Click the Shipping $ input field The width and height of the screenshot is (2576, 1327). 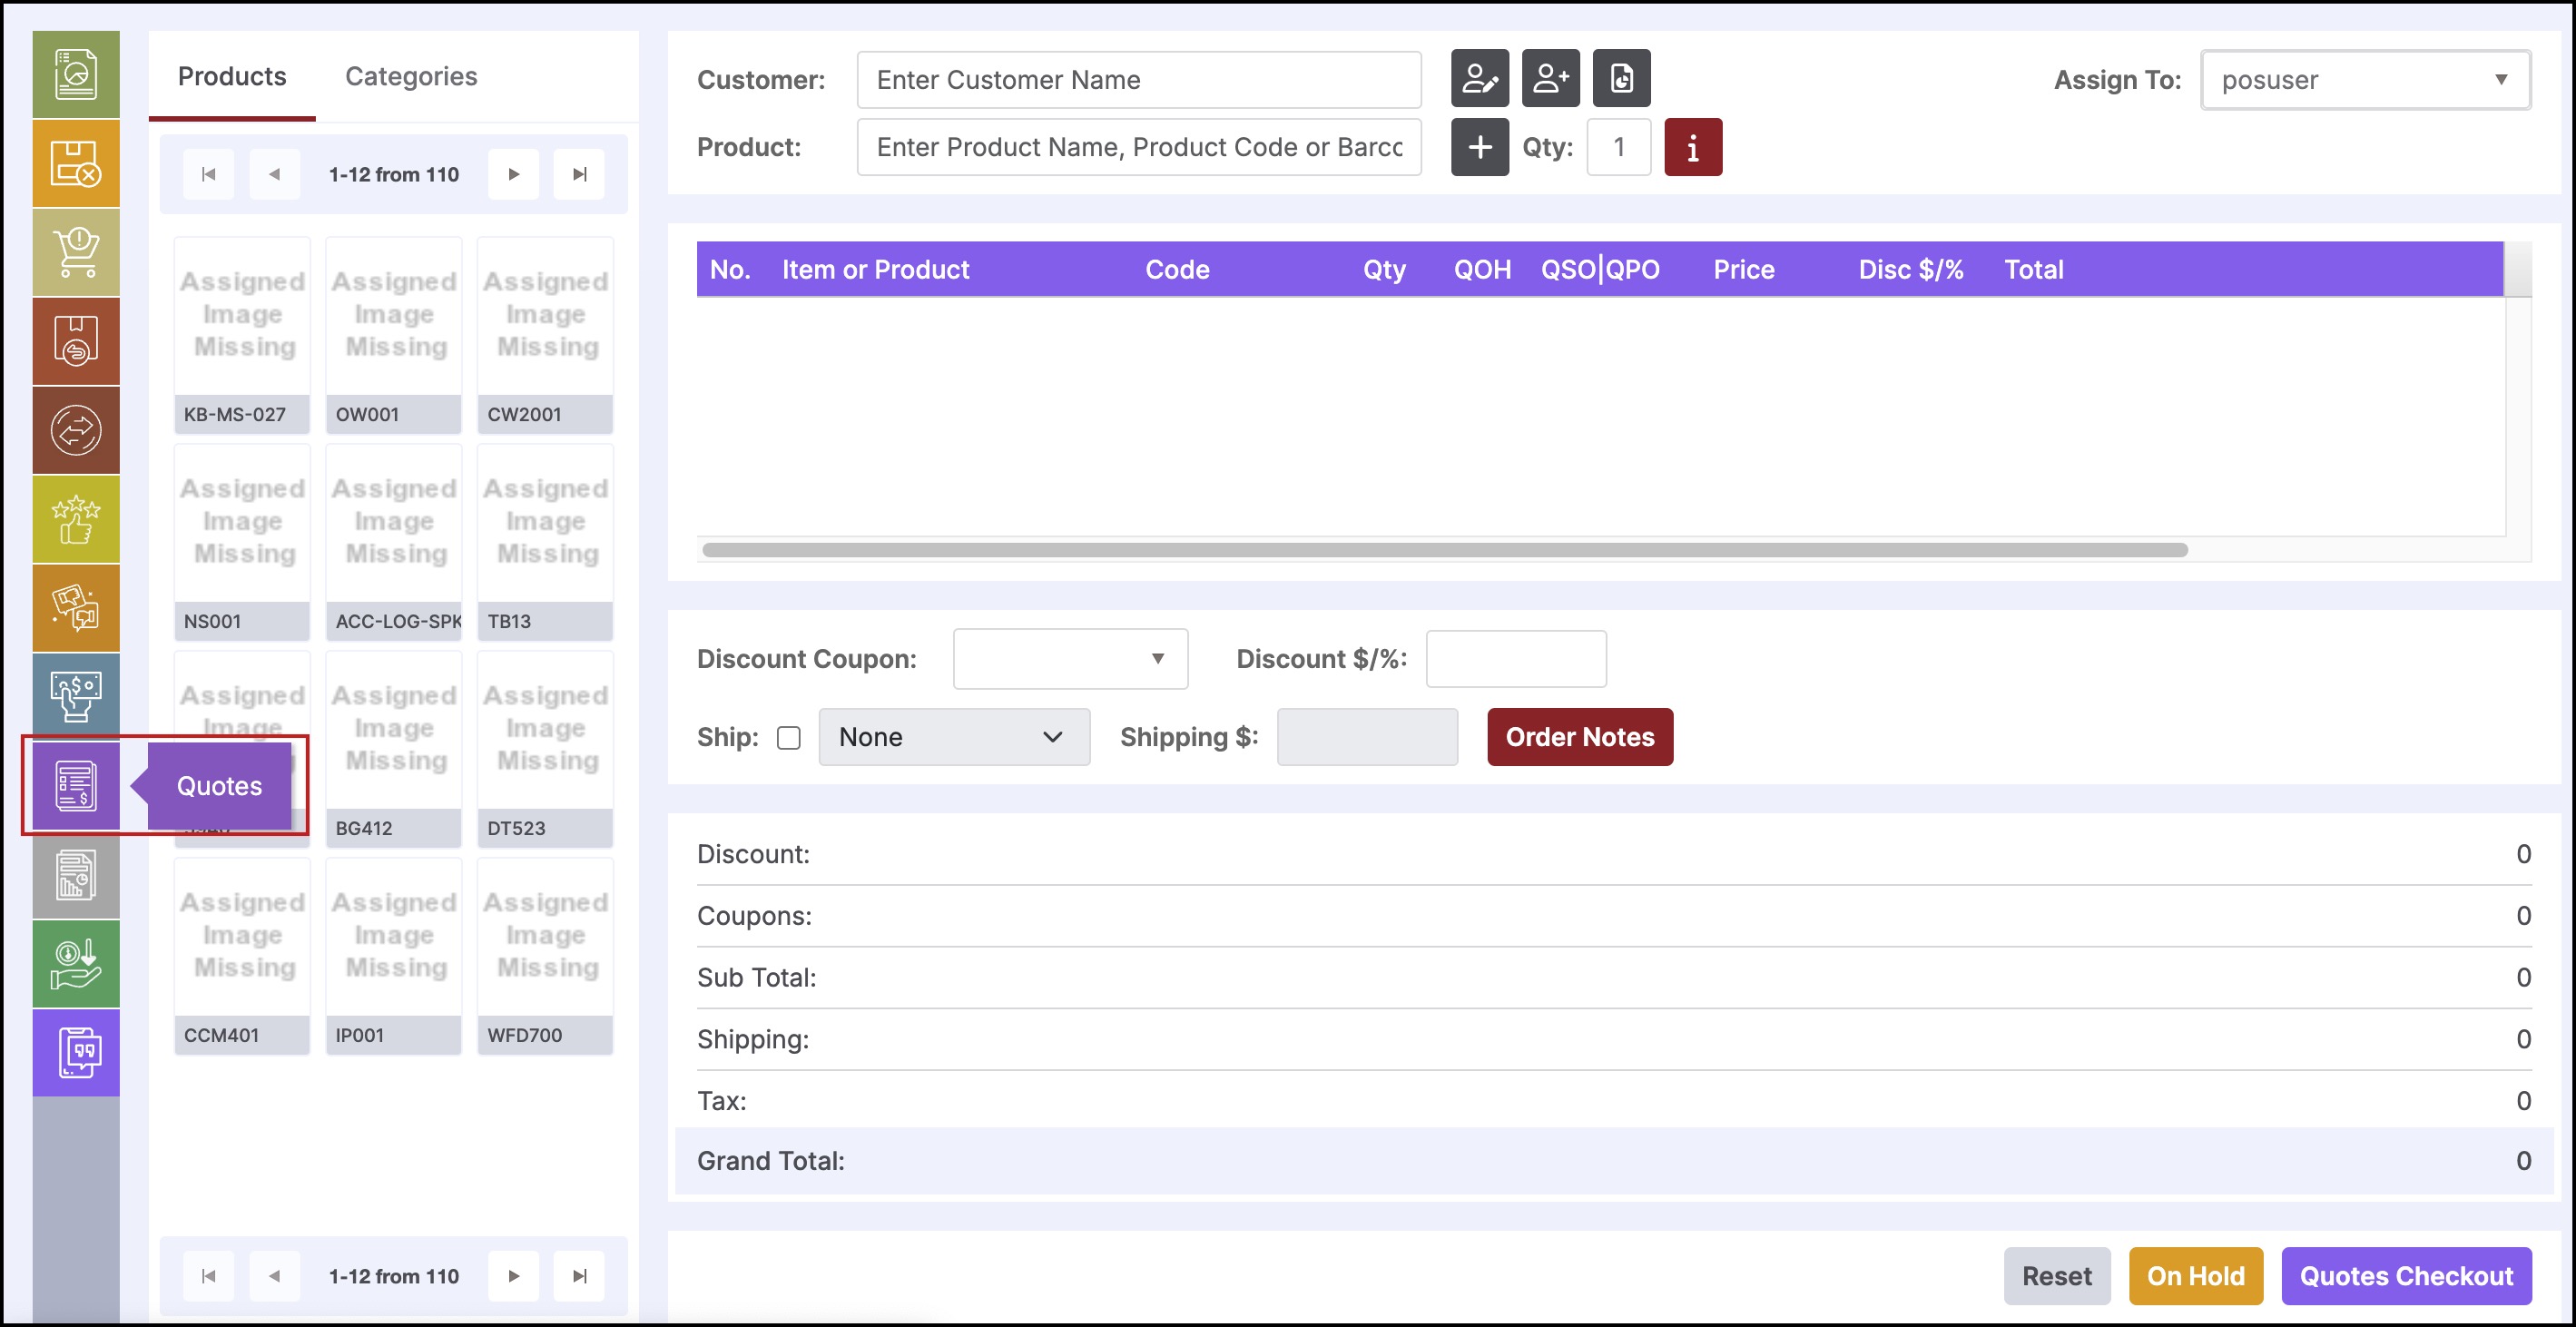point(1367,737)
